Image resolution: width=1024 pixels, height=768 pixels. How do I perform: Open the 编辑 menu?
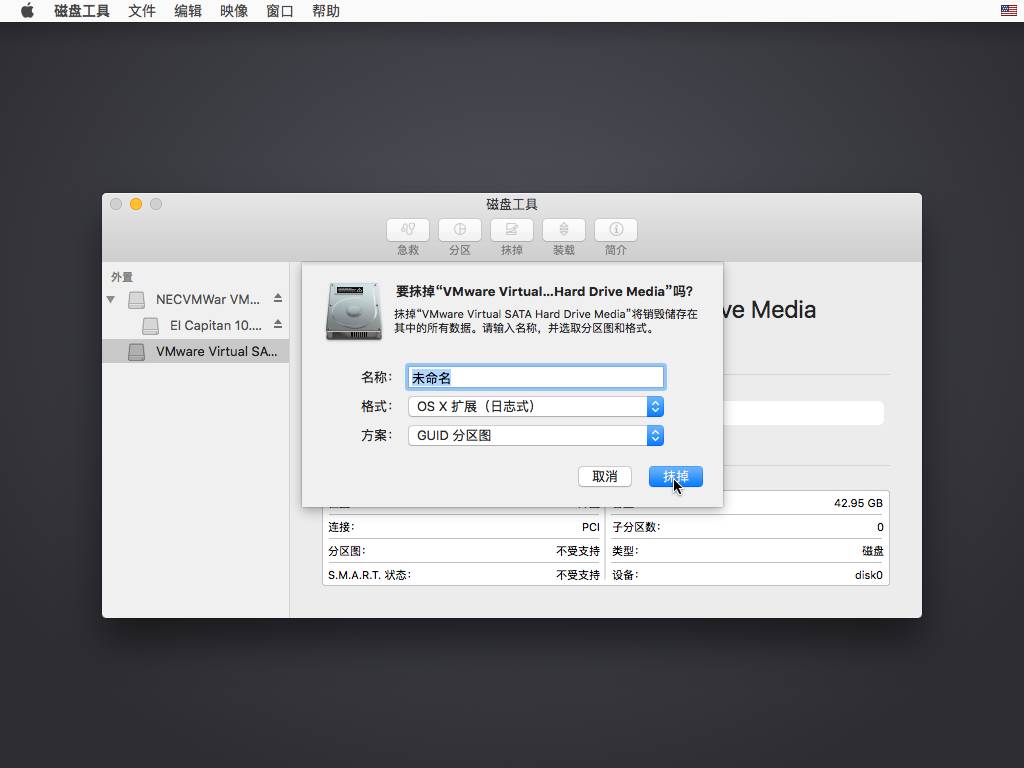click(x=188, y=11)
